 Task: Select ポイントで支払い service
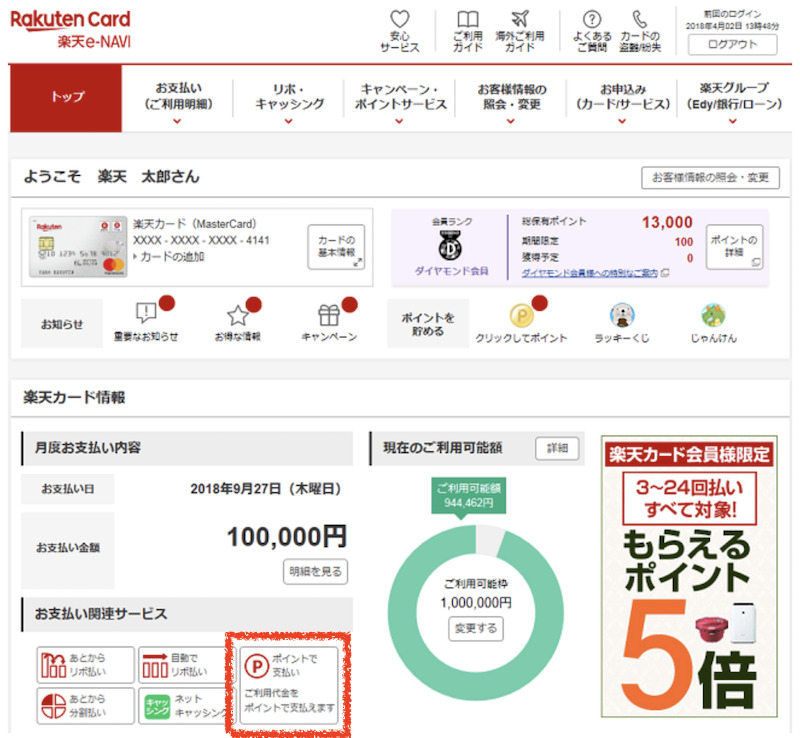(x=289, y=685)
